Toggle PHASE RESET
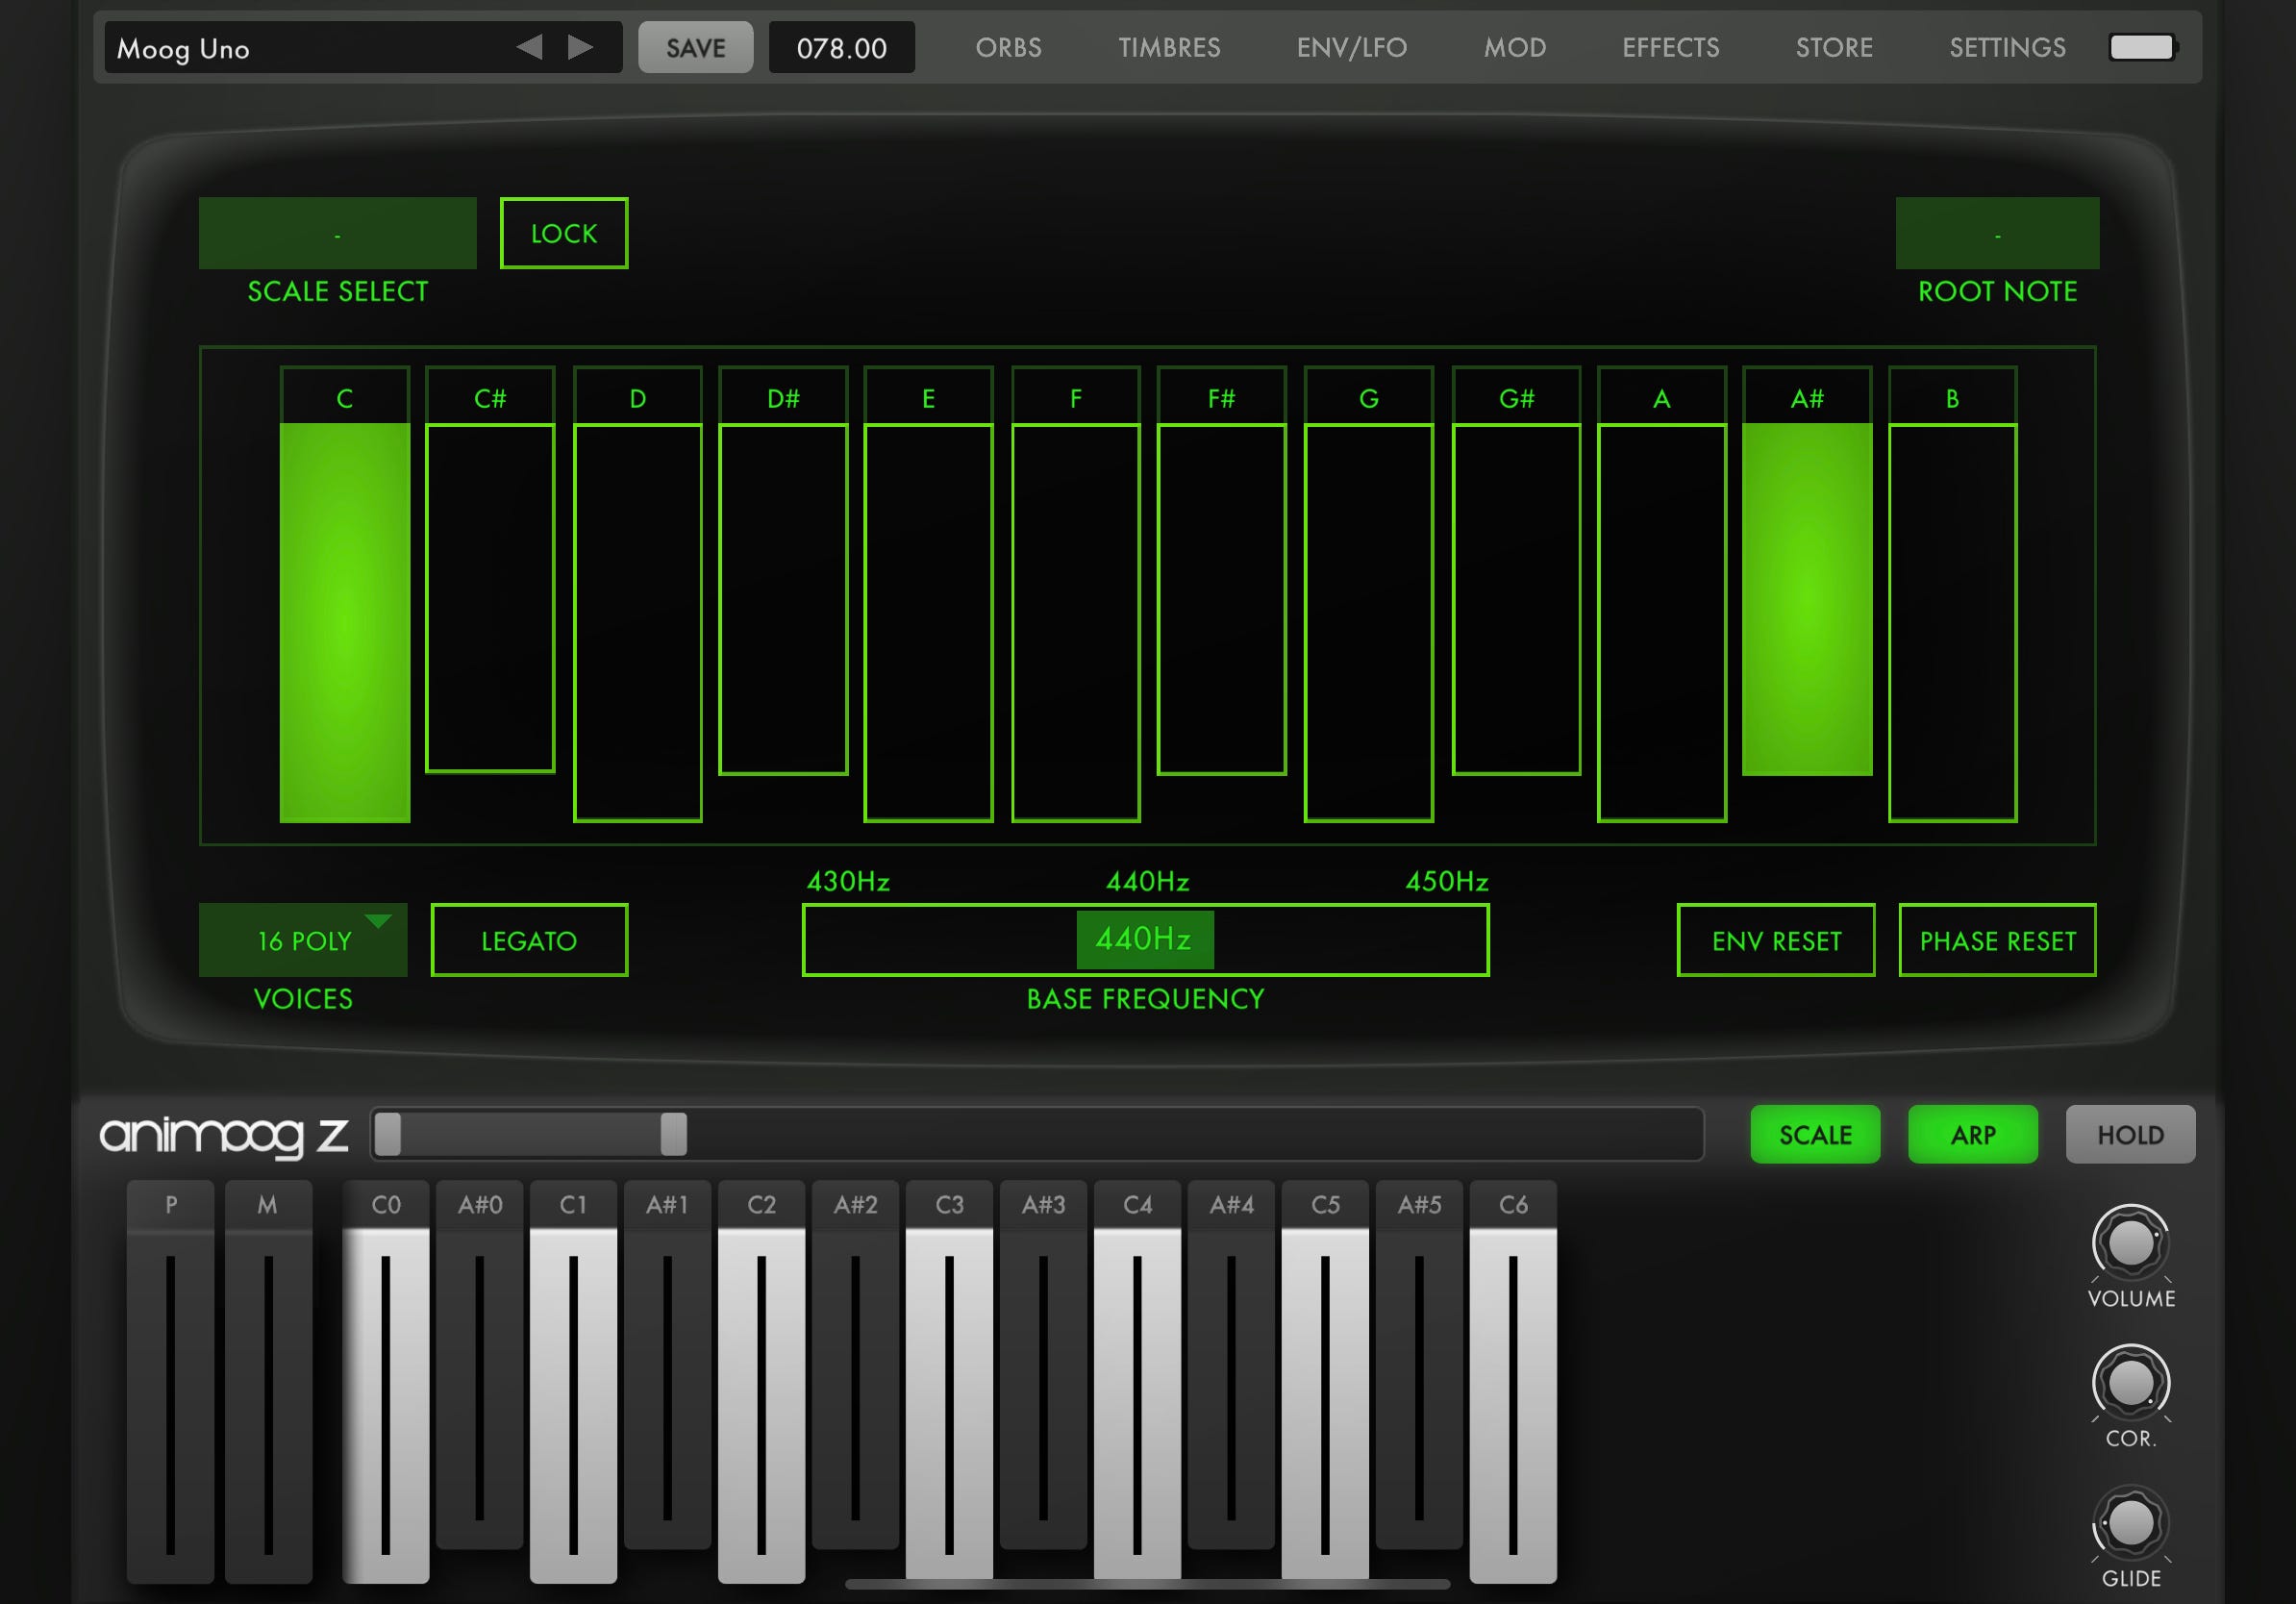This screenshot has width=2296, height=1604. [1997, 940]
